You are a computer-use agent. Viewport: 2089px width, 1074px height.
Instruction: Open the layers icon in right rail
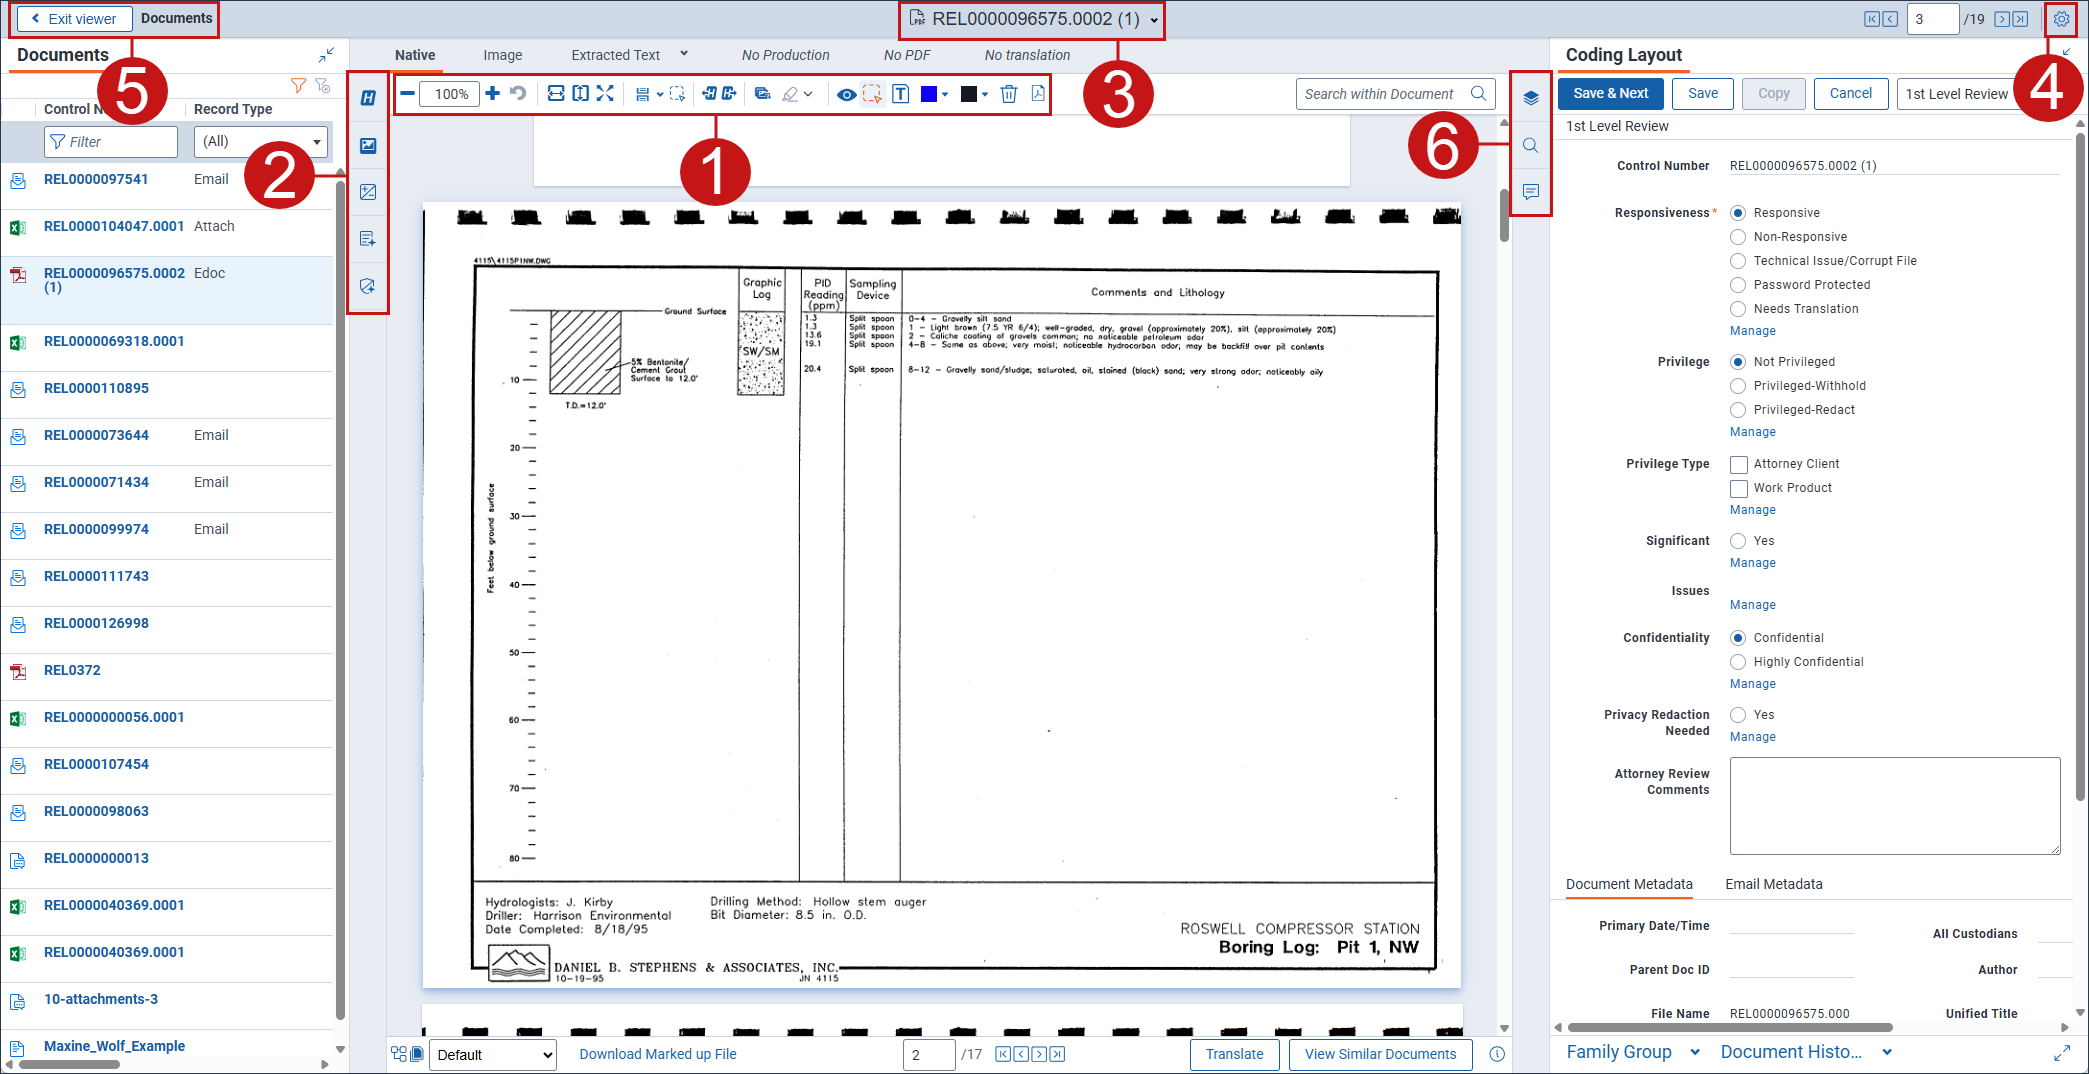coord(1531,98)
